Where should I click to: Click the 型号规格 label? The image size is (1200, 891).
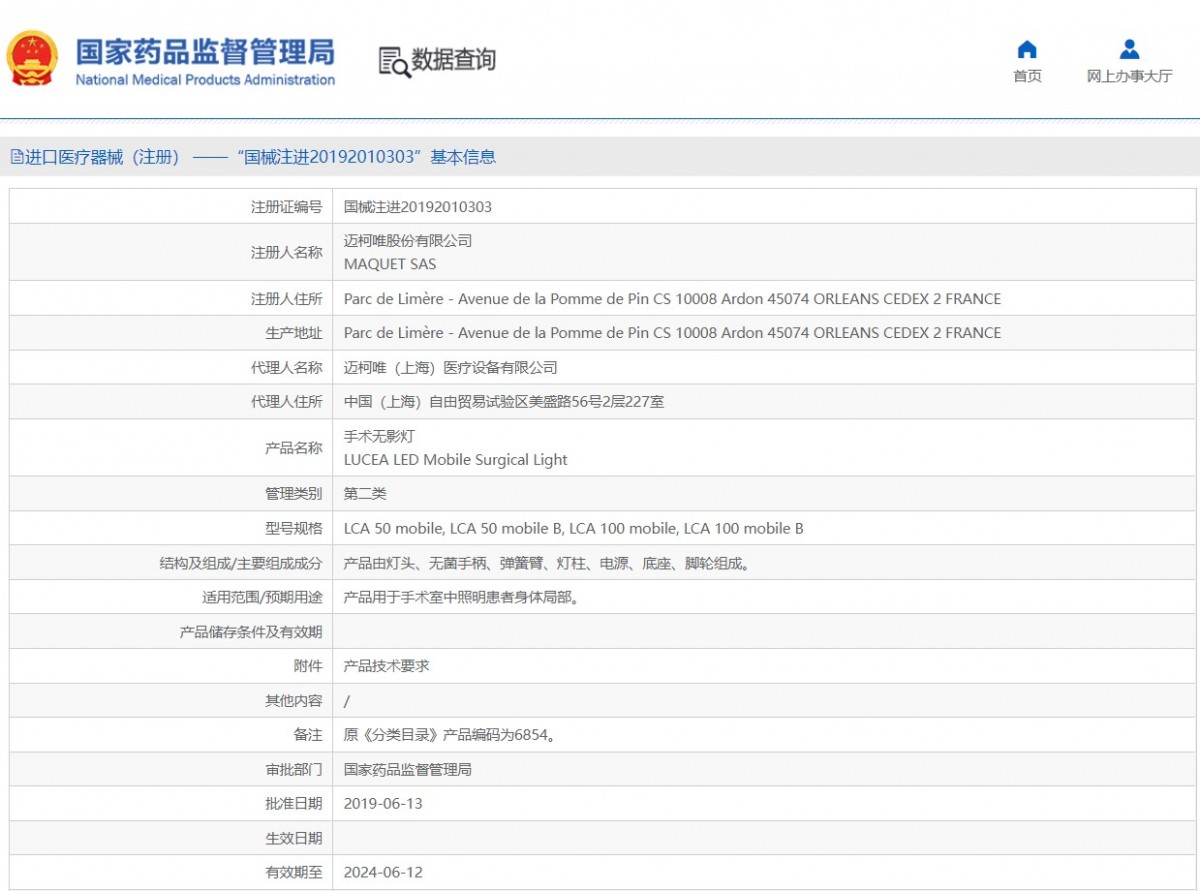[x=293, y=528]
